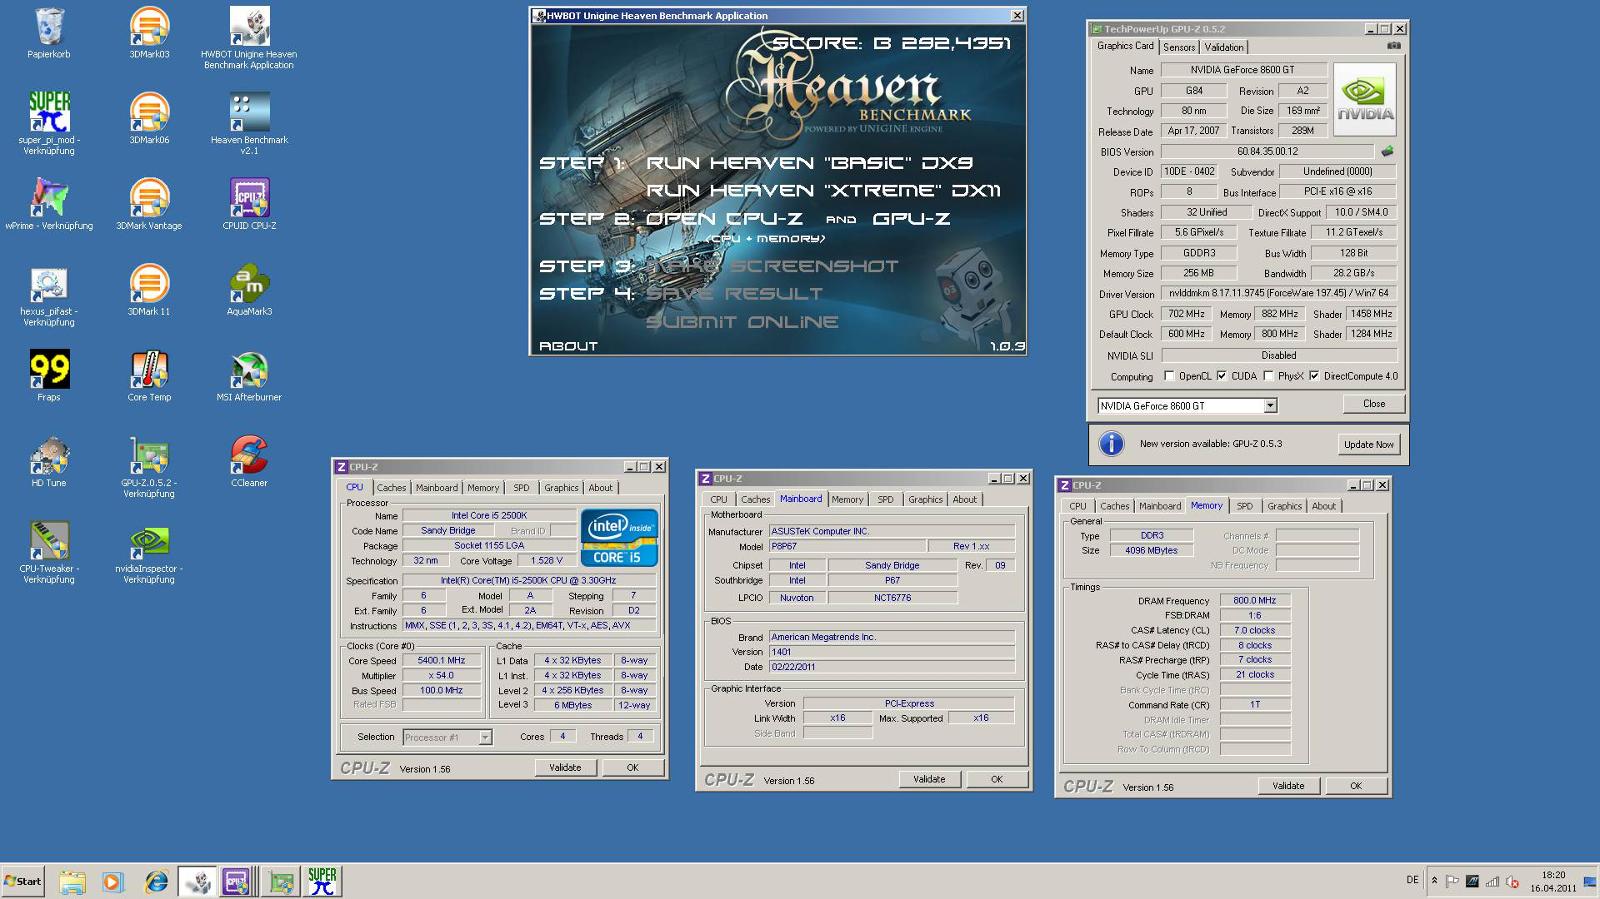
Task: Switch to Sensors tab in GPU-Z
Action: pos(1179,47)
